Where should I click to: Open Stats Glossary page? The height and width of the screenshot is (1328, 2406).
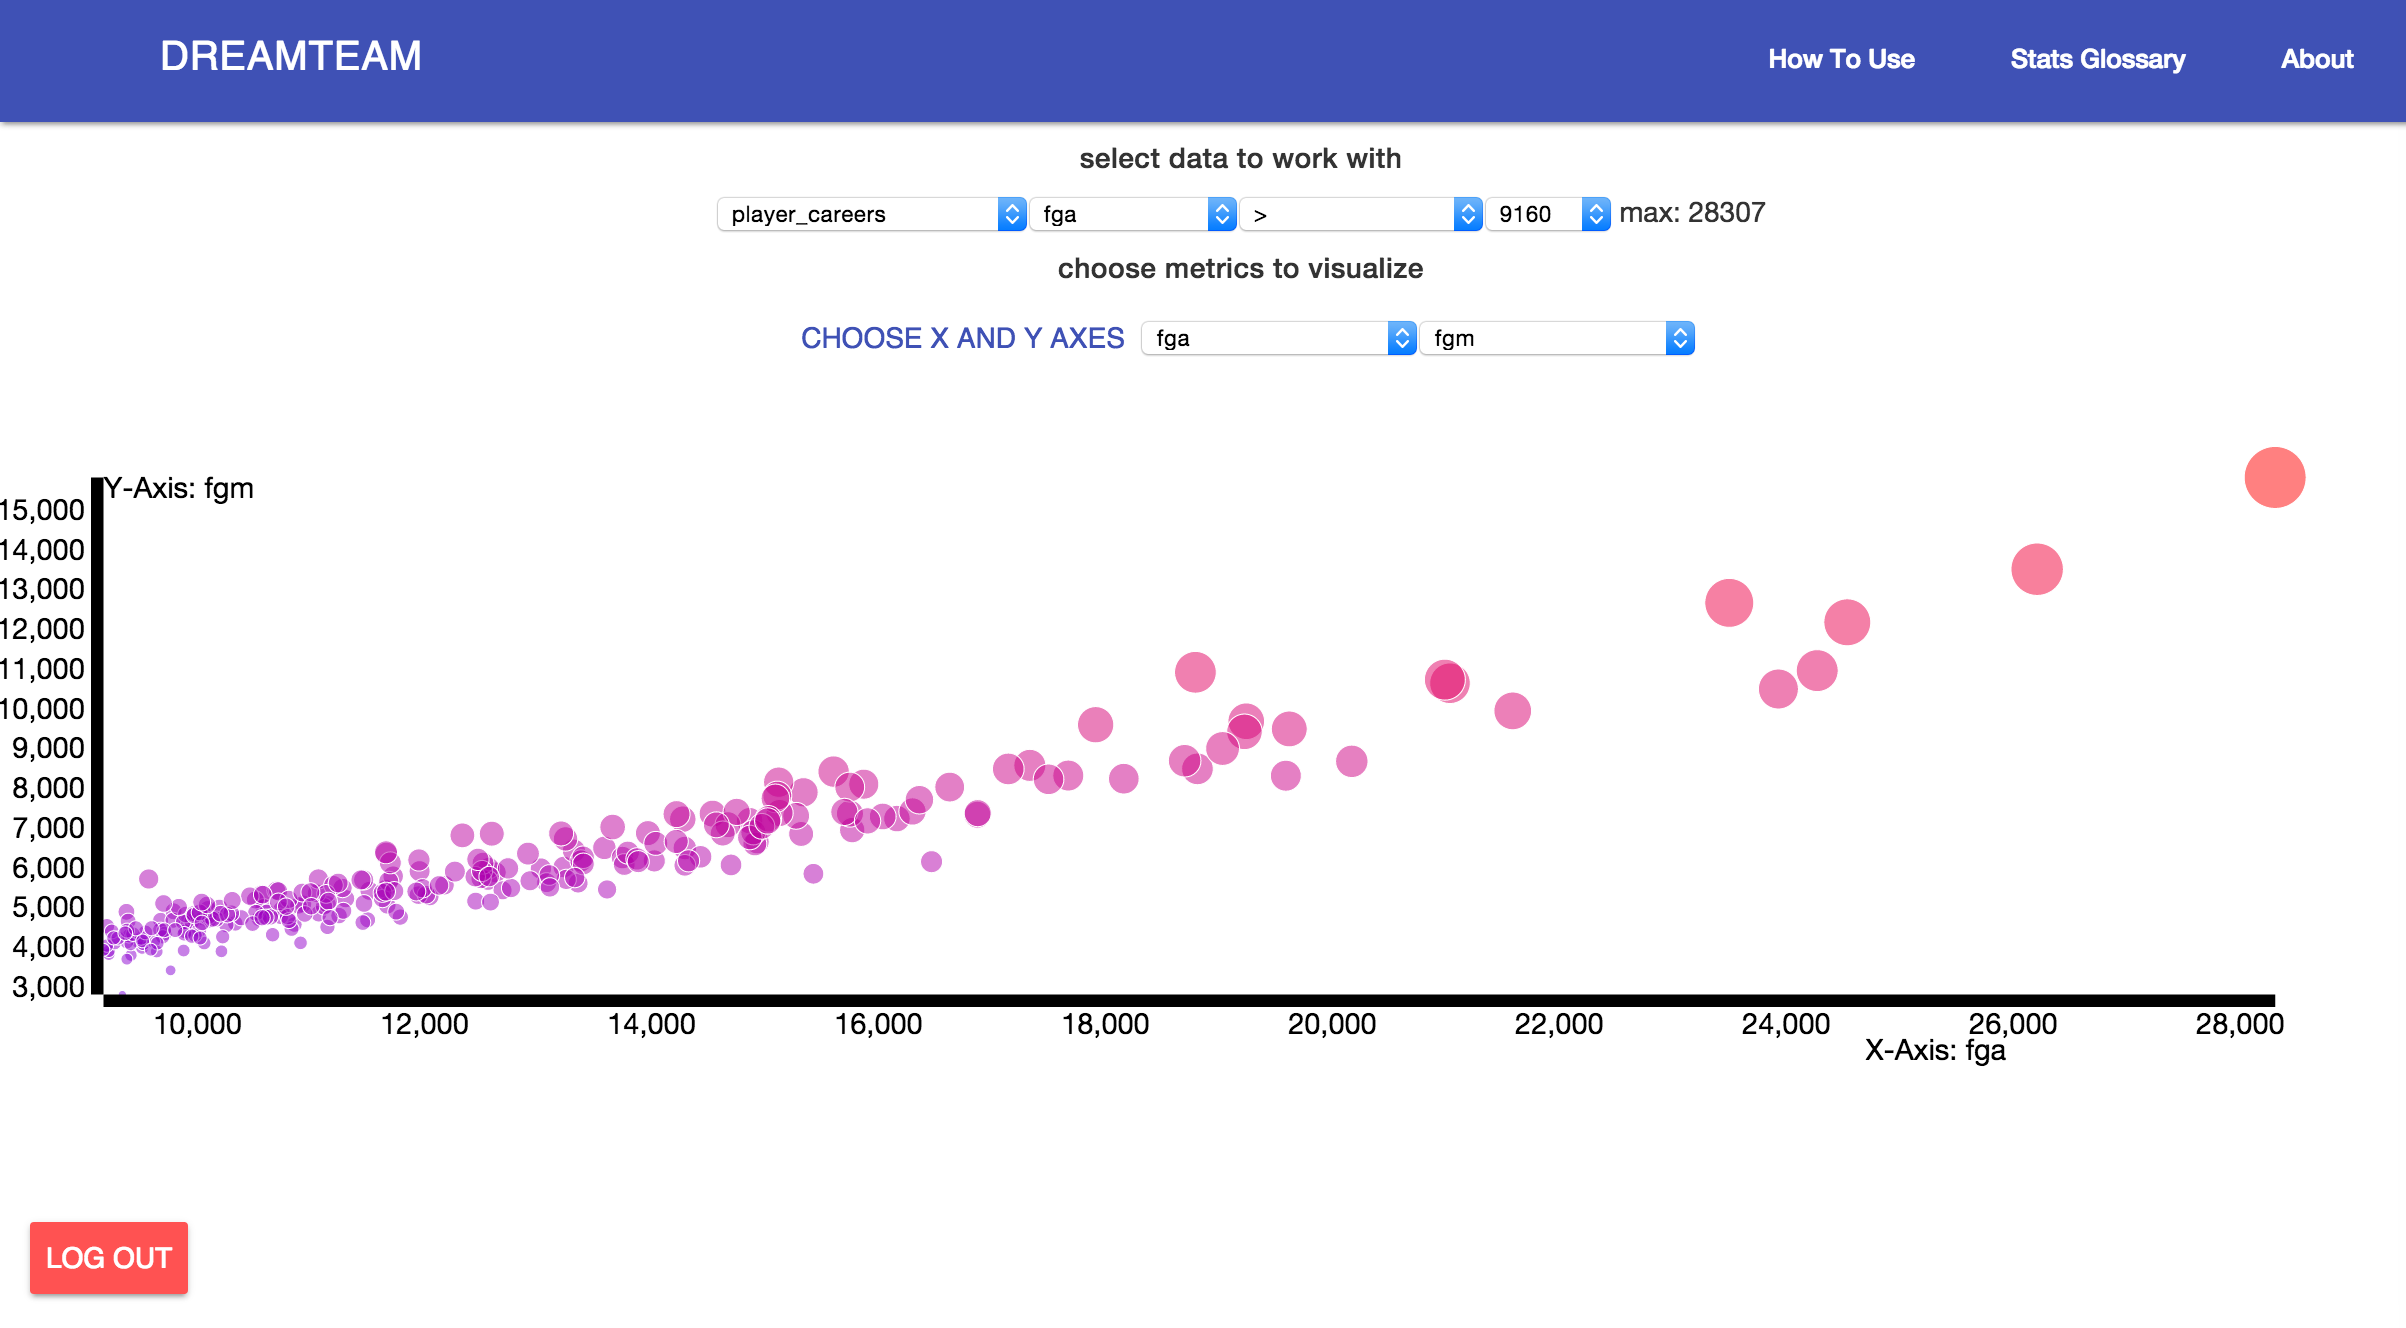click(x=2097, y=59)
